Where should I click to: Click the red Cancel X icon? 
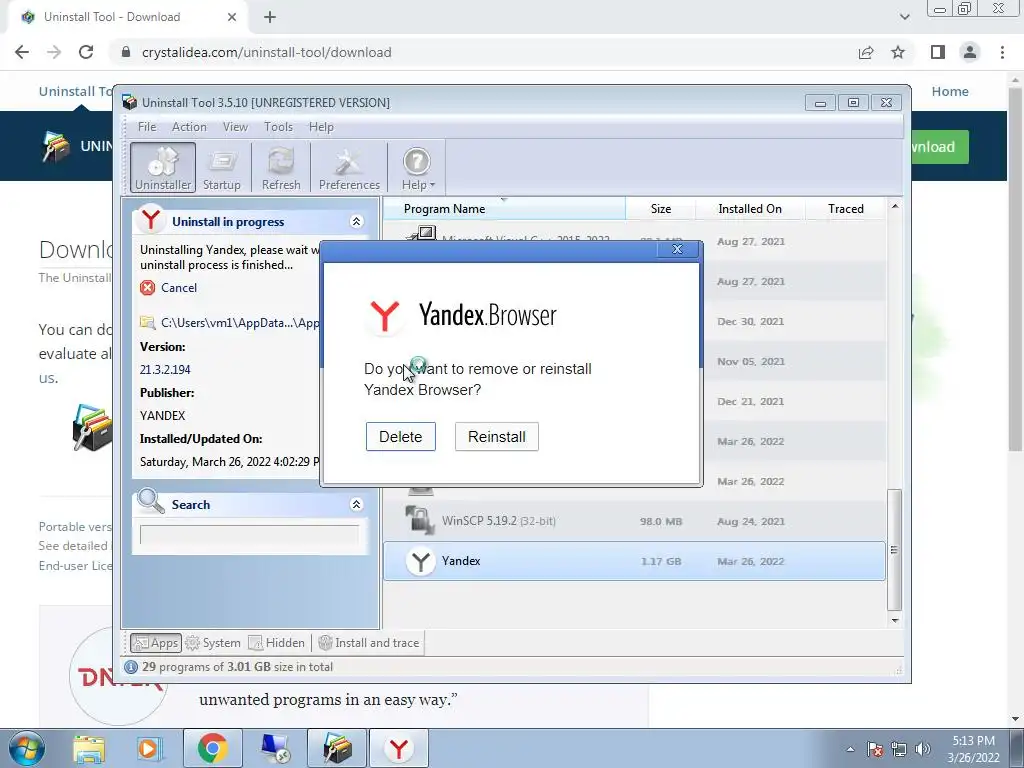[x=148, y=287]
